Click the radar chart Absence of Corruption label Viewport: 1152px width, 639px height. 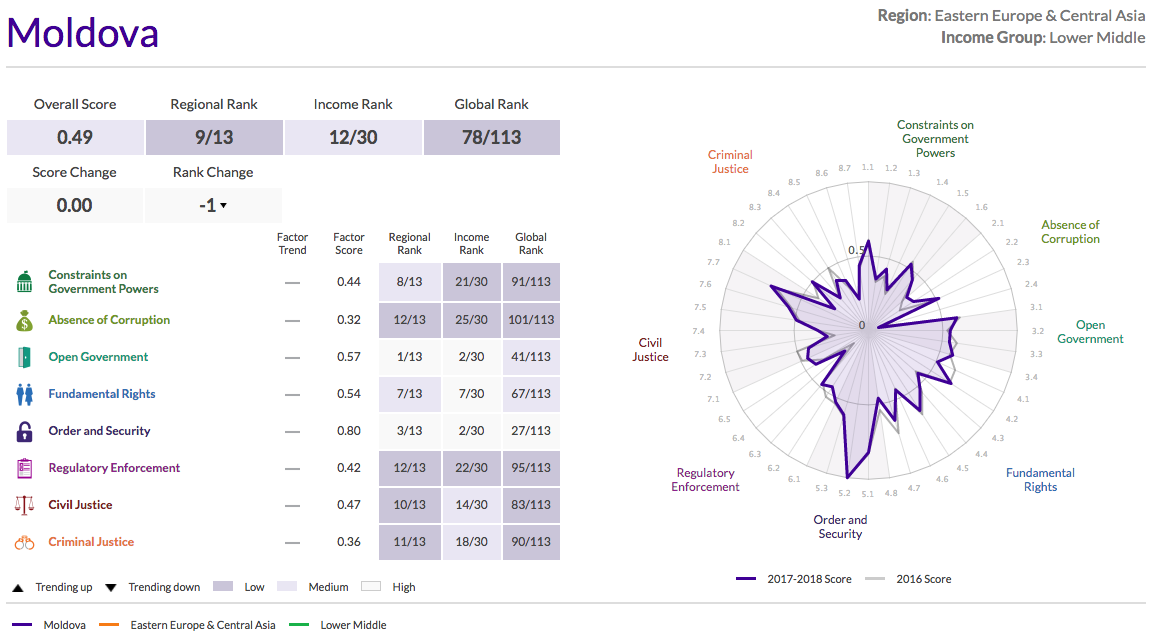1070,231
